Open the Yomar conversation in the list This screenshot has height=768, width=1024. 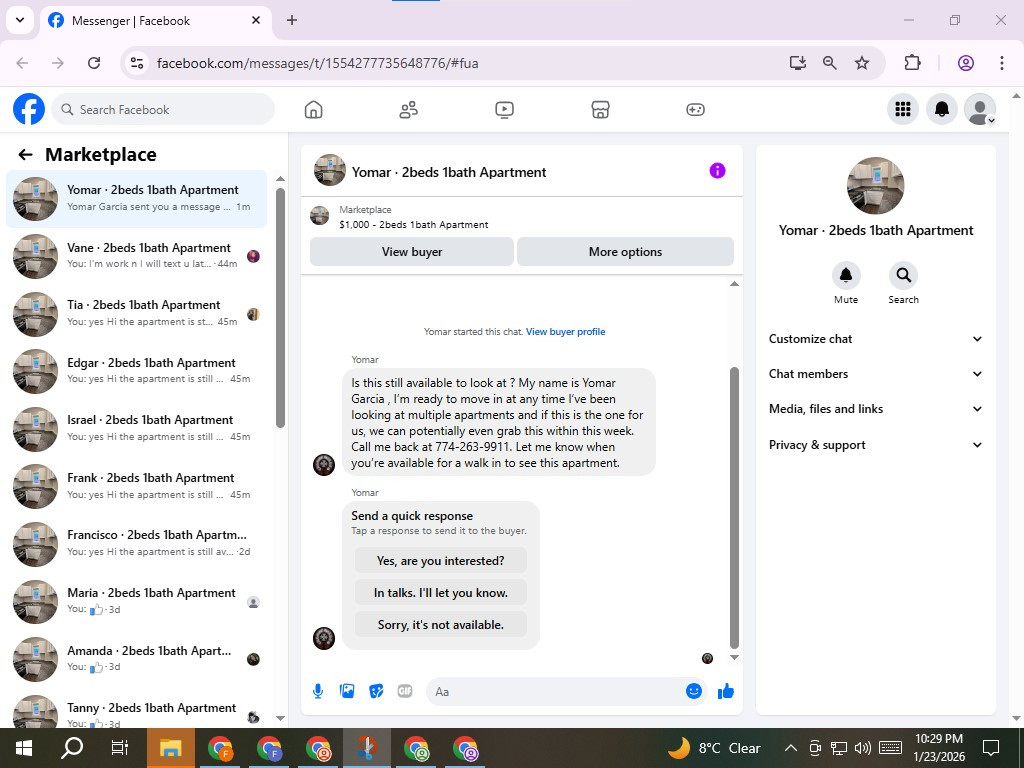click(x=136, y=199)
